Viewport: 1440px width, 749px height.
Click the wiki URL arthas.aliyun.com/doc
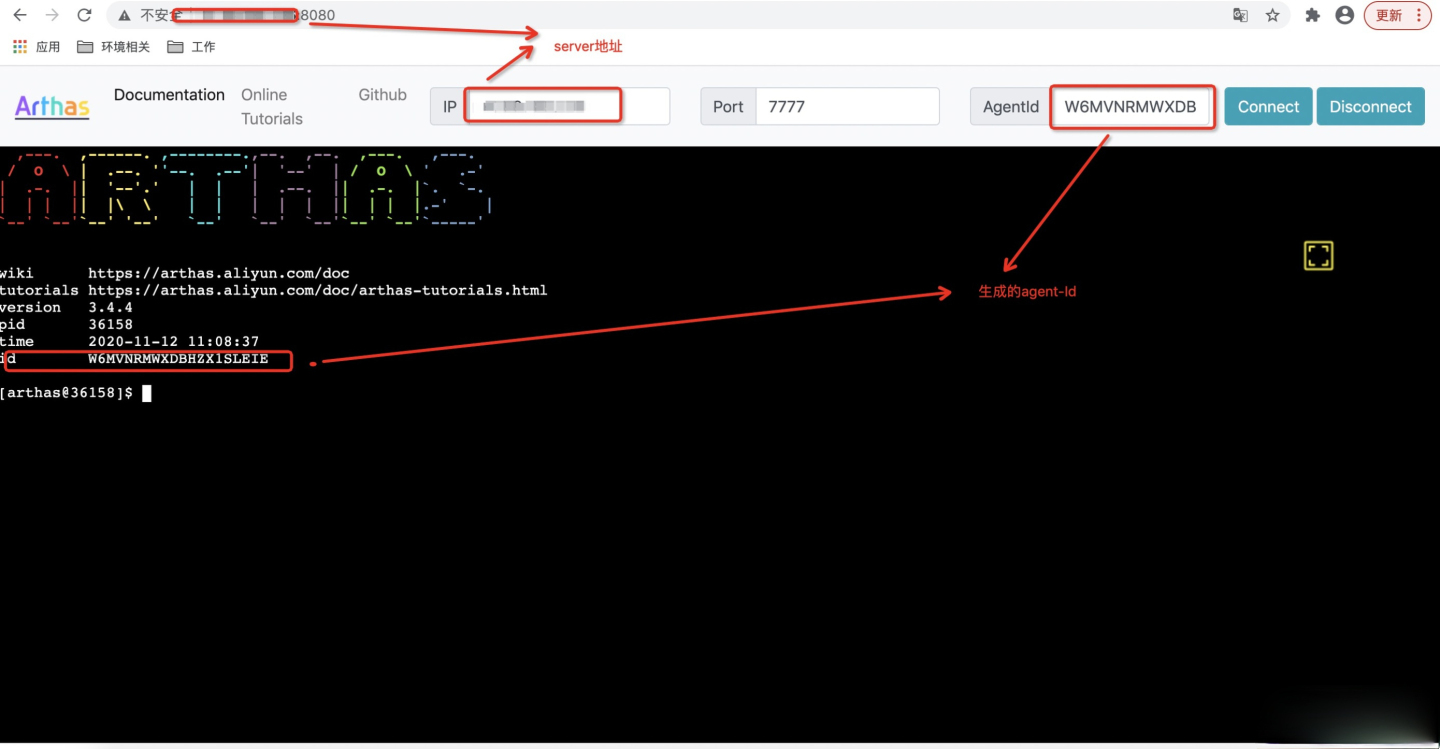(219, 273)
